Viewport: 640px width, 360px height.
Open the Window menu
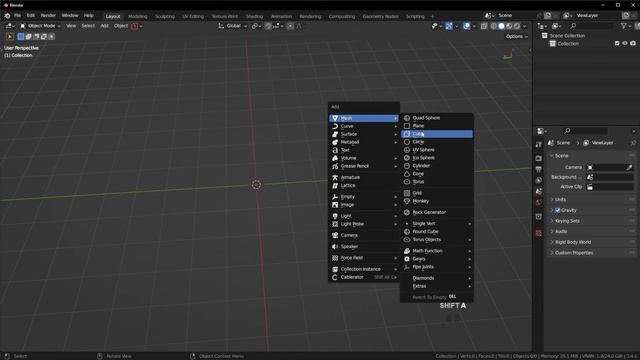click(70, 16)
